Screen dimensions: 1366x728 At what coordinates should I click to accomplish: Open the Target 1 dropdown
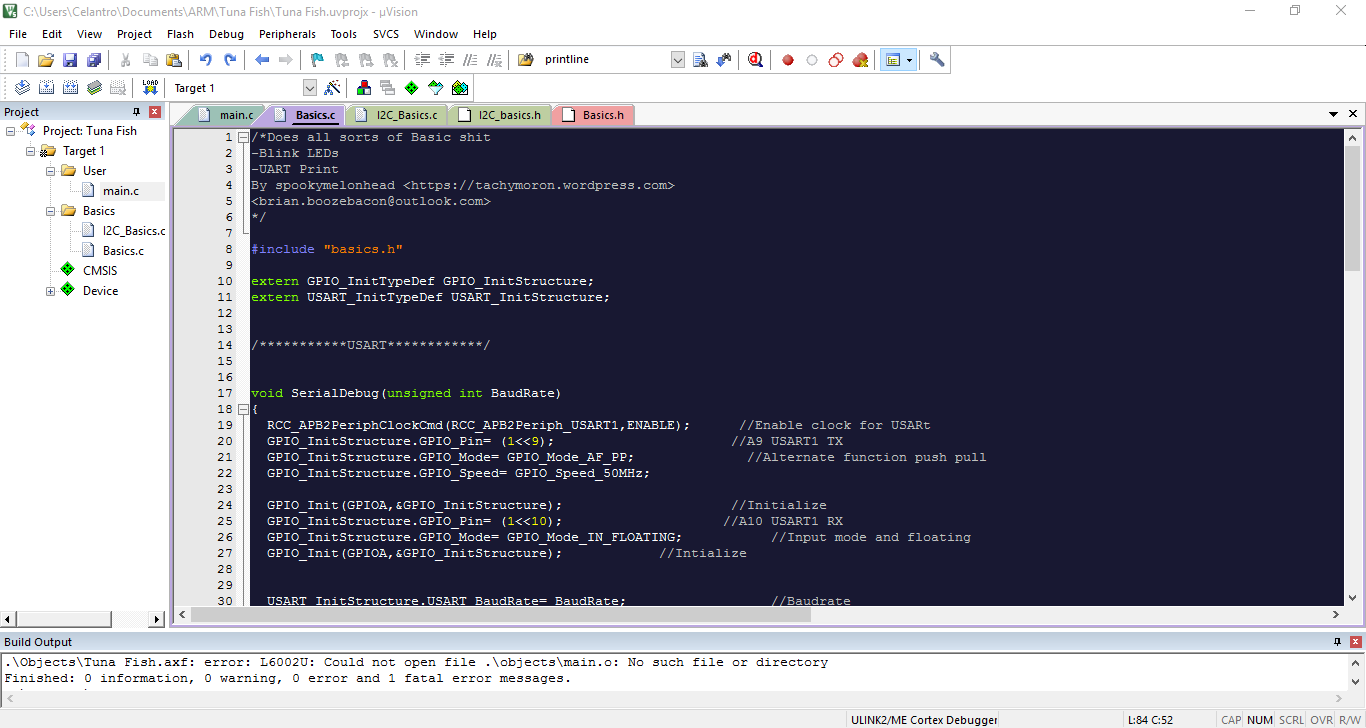pyautogui.click(x=309, y=88)
